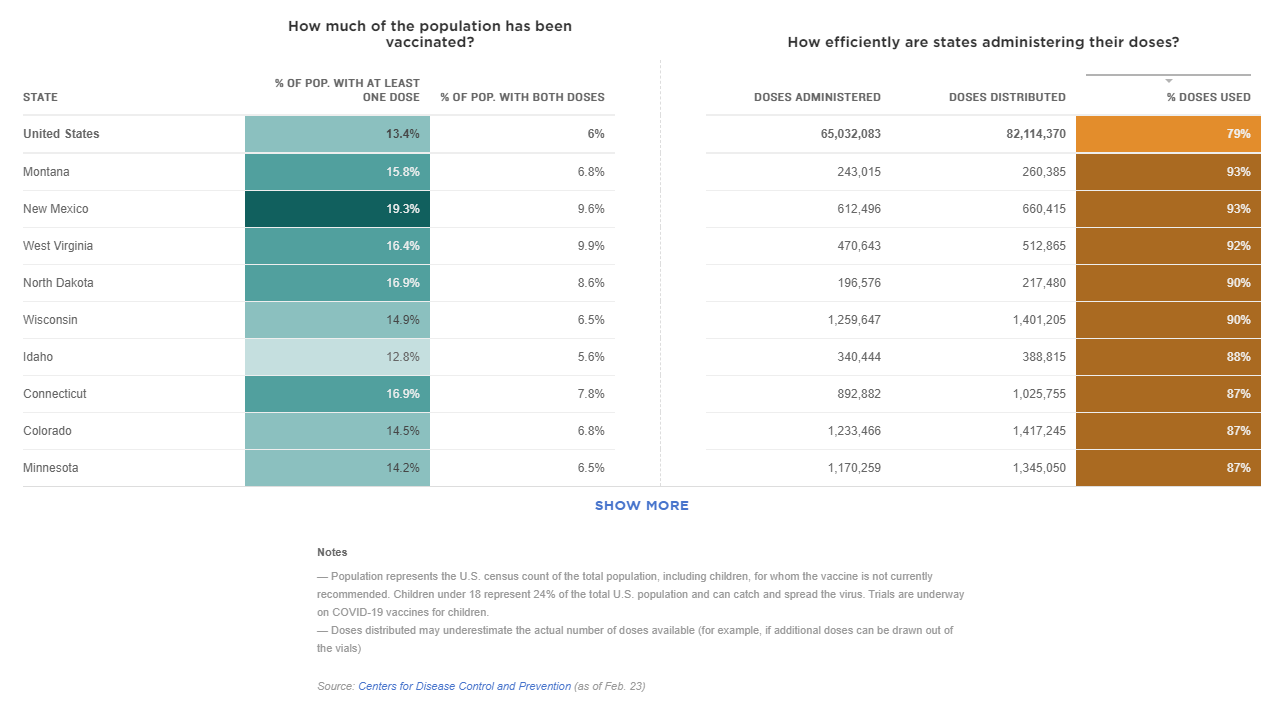Click Minnesota's brown 87% doses used cell
The height and width of the screenshot is (714, 1288).
point(1168,468)
